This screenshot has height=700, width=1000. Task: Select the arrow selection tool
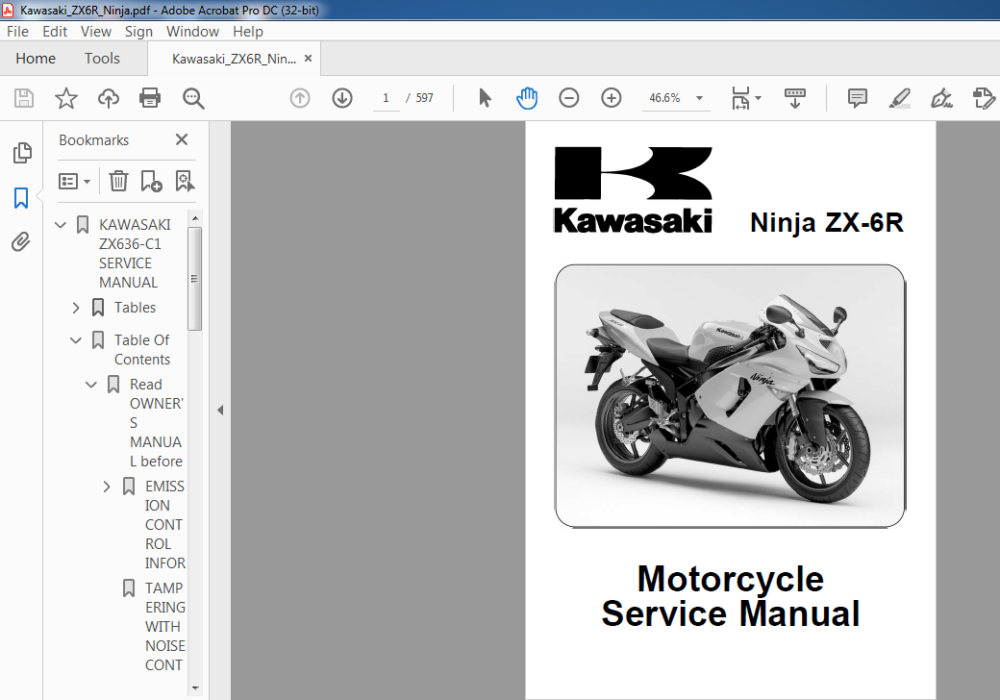(x=485, y=98)
